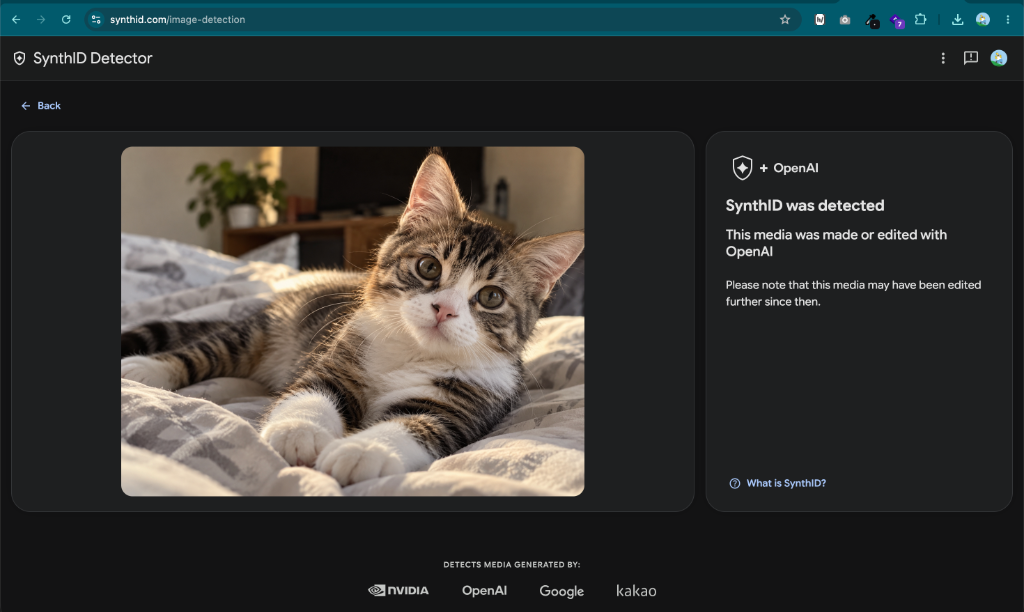Click the camera screenshot extension icon
This screenshot has width=1024, height=612.
pos(844,20)
